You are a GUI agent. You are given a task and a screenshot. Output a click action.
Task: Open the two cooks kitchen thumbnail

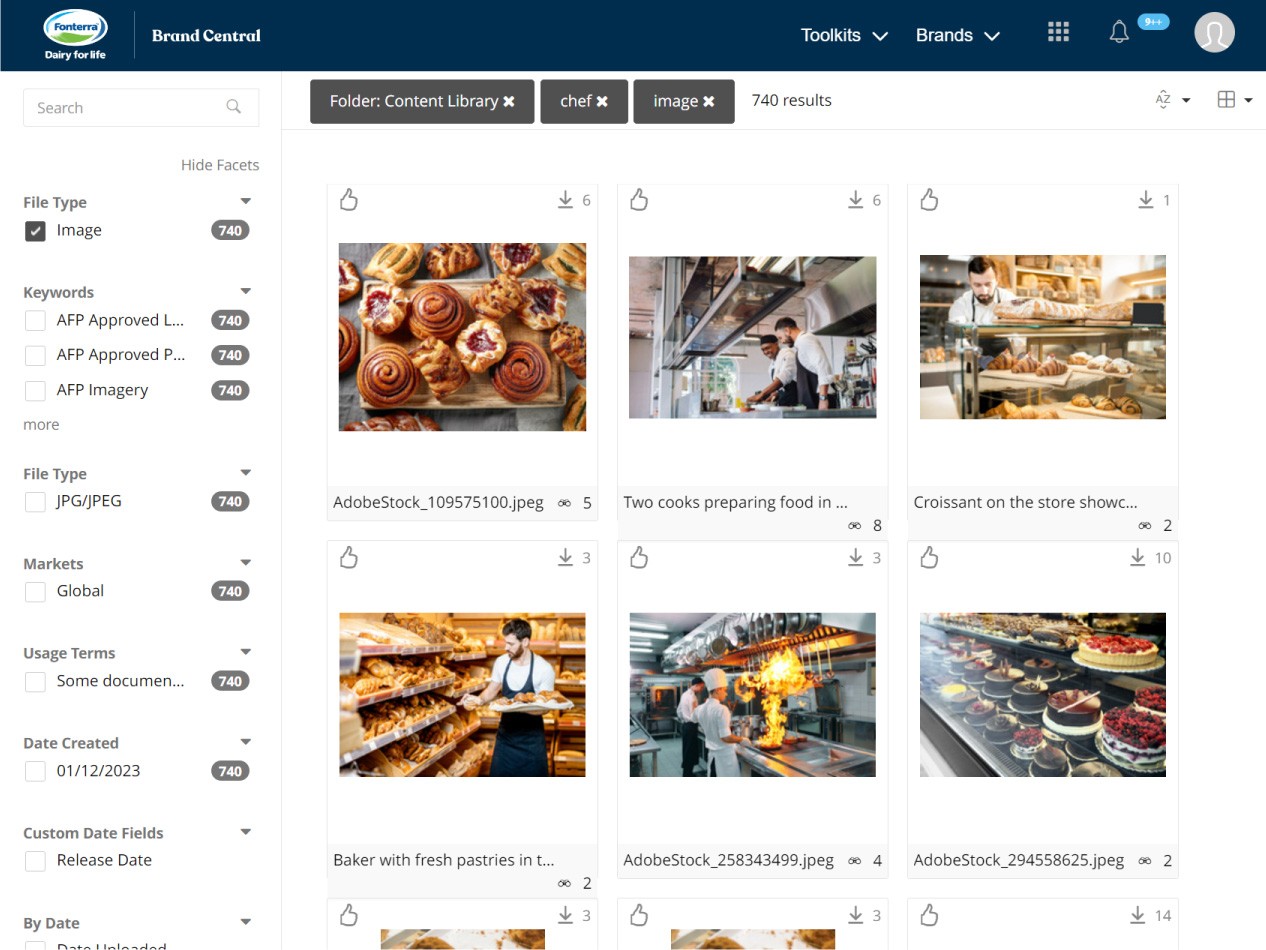coord(752,337)
